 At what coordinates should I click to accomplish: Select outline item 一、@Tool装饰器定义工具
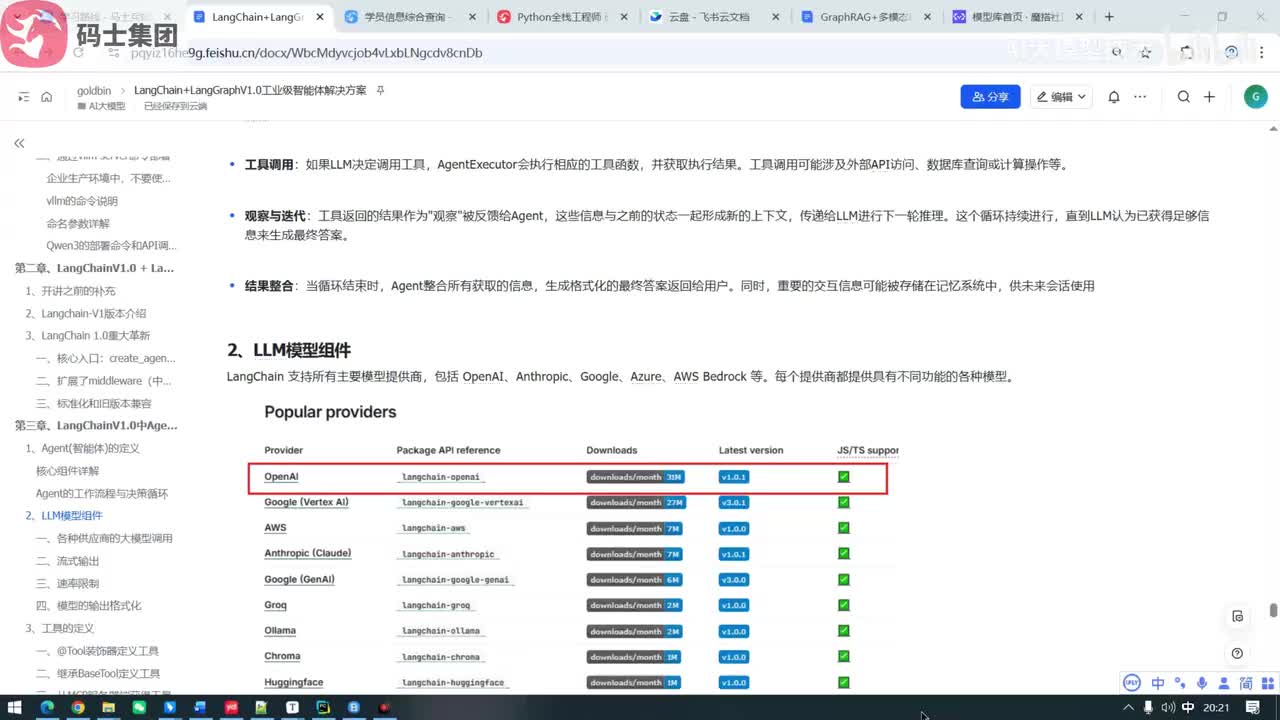click(x=97, y=651)
